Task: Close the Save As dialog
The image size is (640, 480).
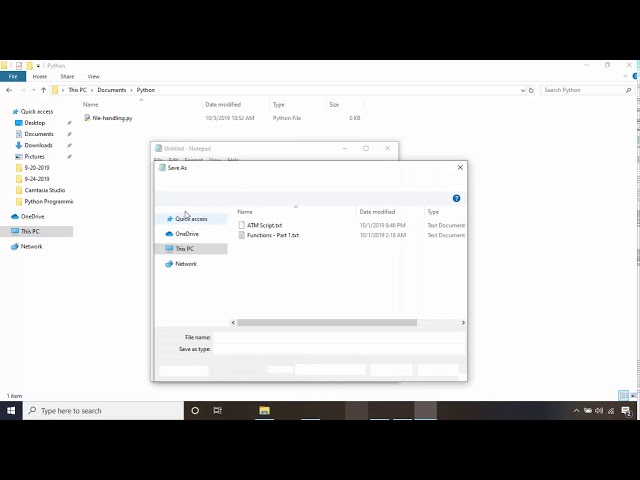Action: tap(460, 168)
